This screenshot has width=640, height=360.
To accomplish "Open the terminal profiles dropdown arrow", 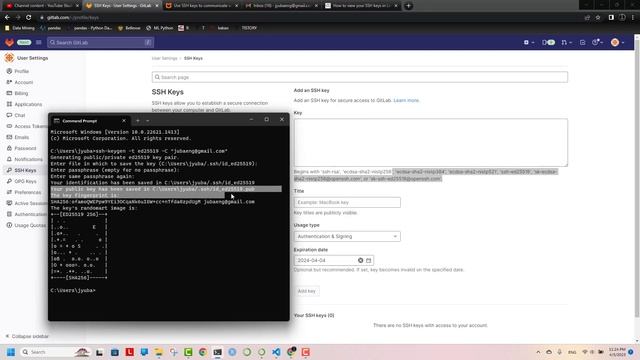I will [x=148, y=120].
